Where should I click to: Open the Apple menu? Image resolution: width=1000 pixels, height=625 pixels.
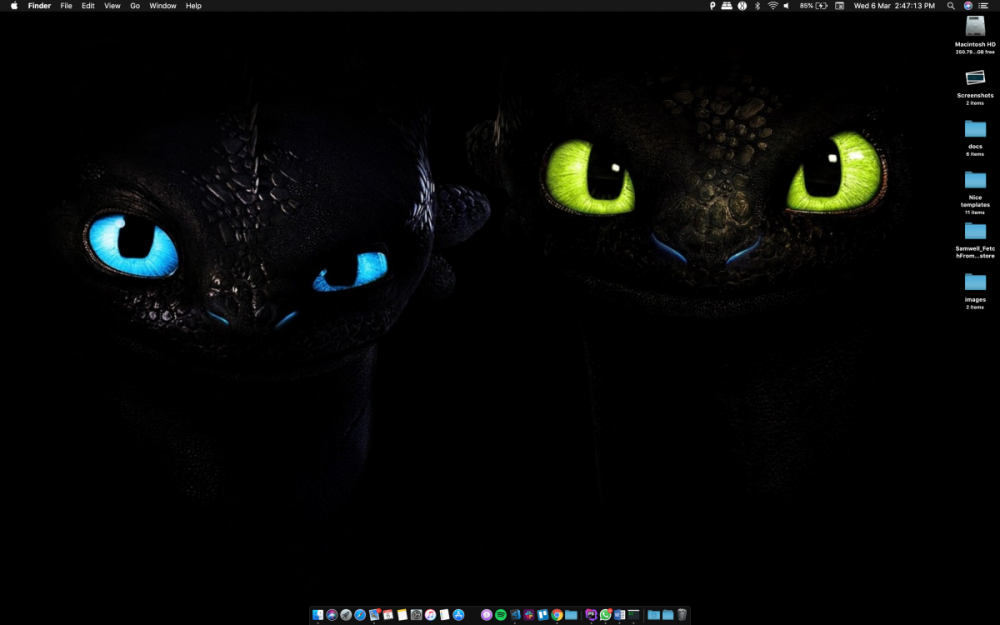click(14, 6)
